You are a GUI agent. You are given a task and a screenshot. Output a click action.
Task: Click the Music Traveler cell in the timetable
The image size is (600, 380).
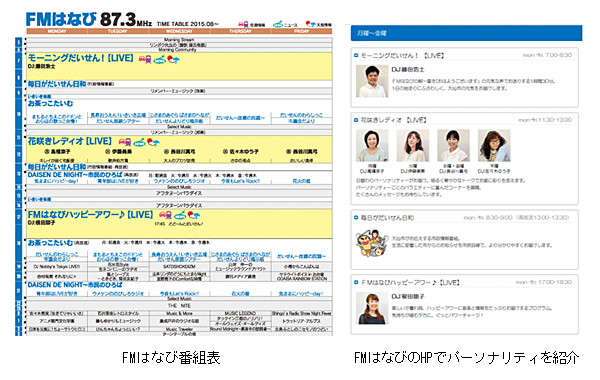pos(179,329)
